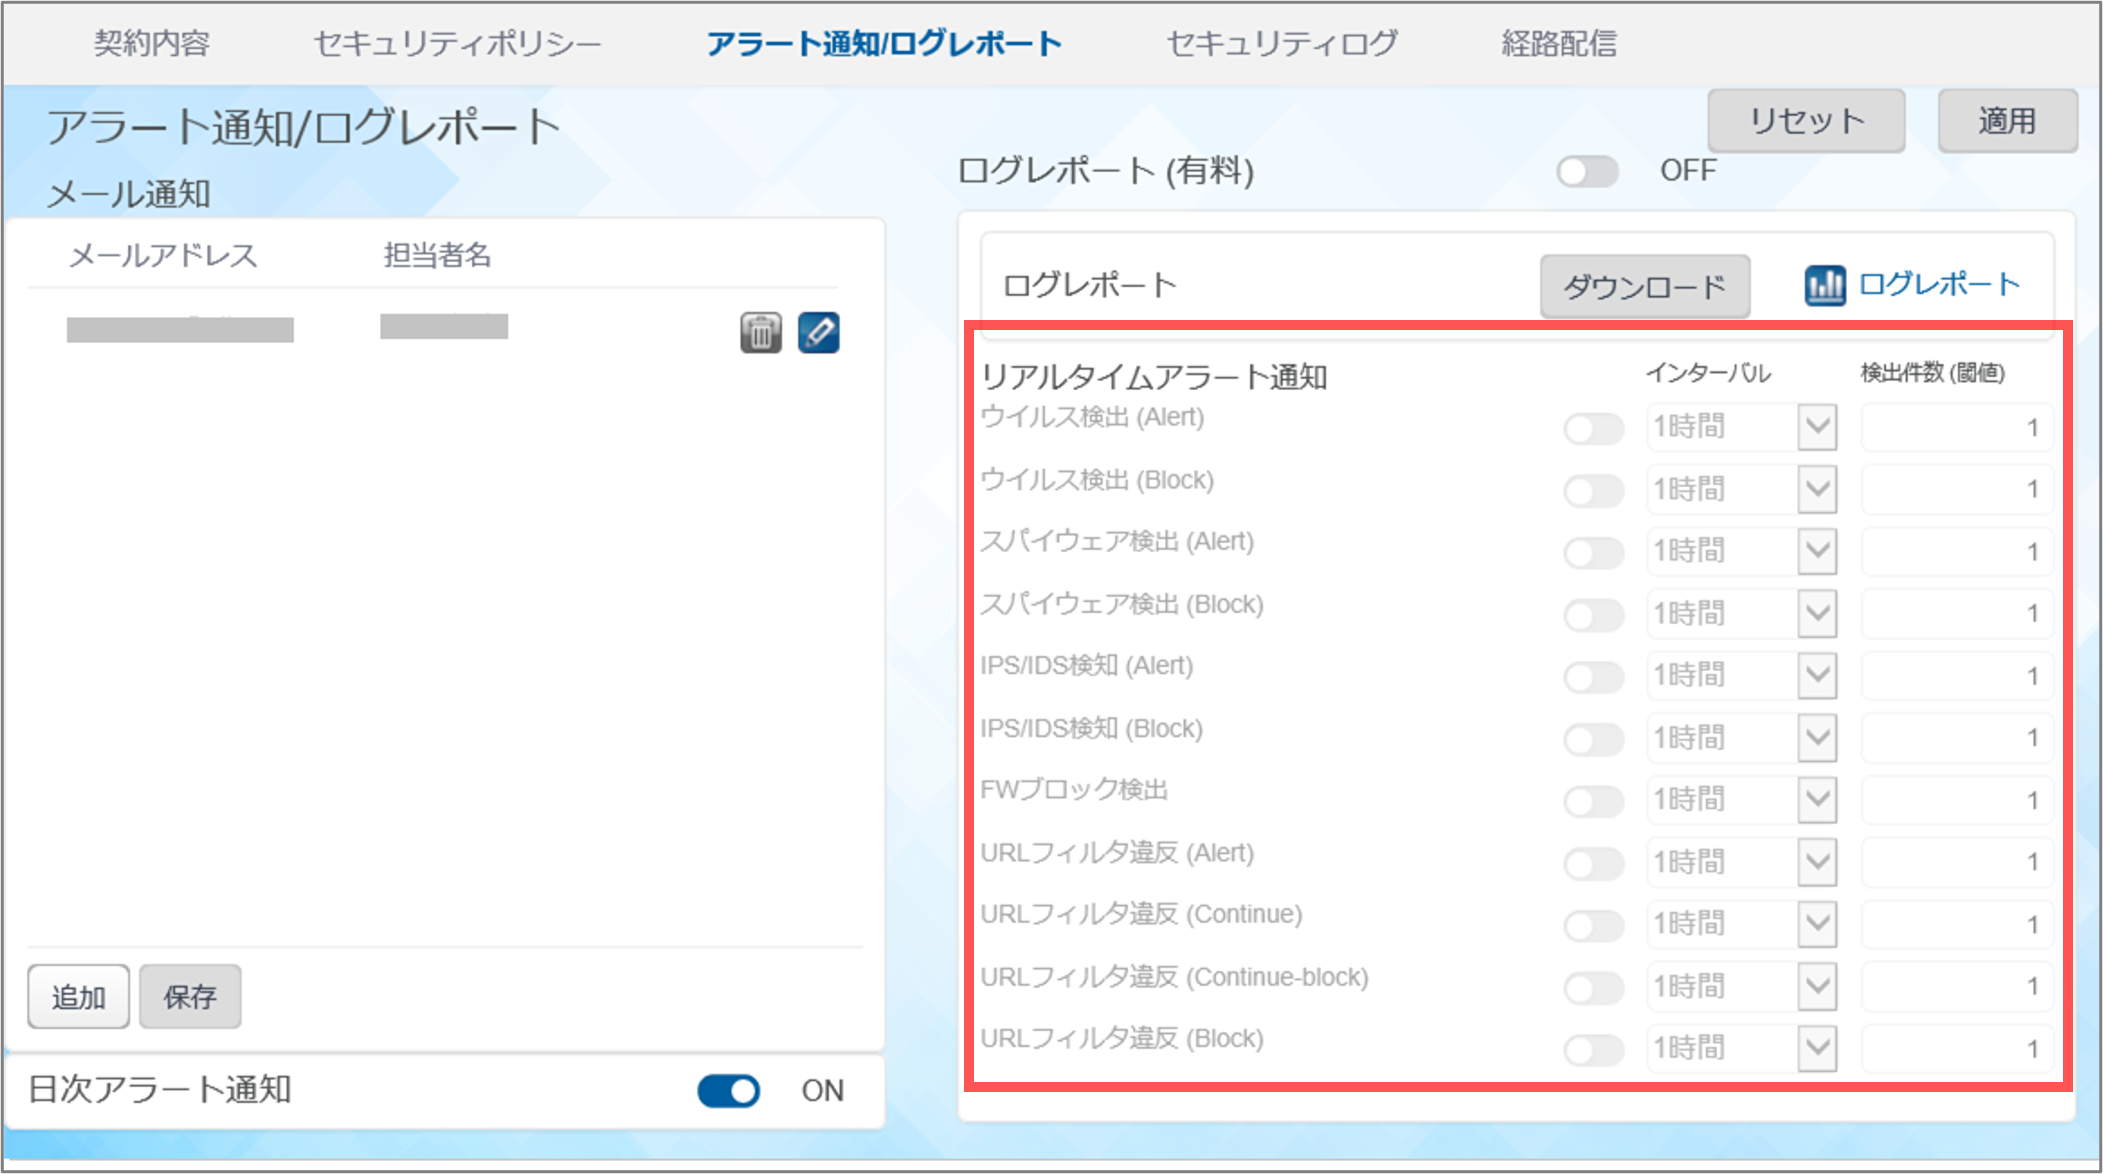Click the リセット button
This screenshot has width=2103, height=1174.
[x=1805, y=121]
